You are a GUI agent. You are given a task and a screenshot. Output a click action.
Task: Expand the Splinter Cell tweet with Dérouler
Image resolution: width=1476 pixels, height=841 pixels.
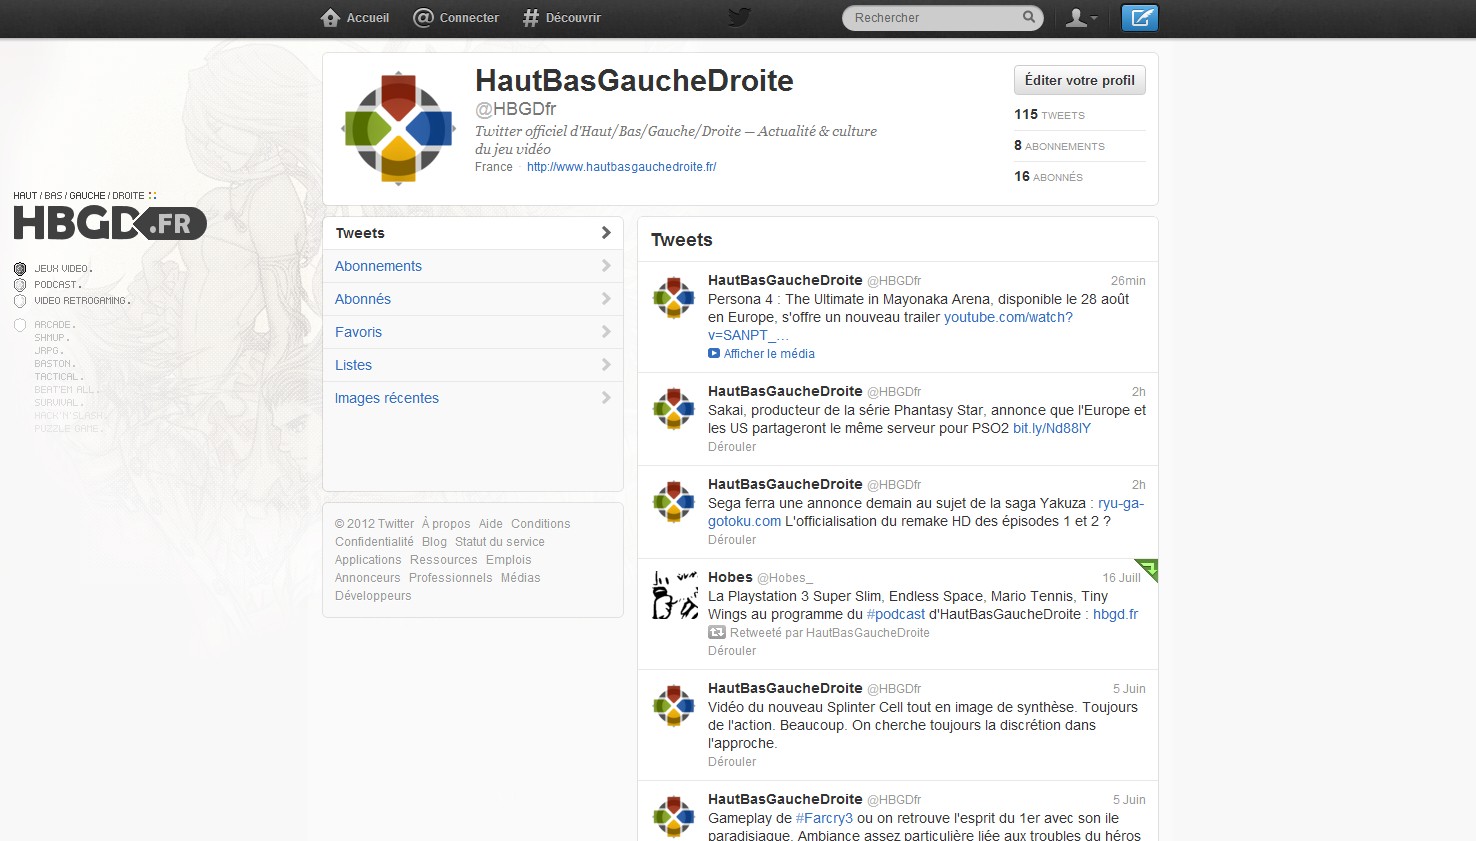click(732, 762)
